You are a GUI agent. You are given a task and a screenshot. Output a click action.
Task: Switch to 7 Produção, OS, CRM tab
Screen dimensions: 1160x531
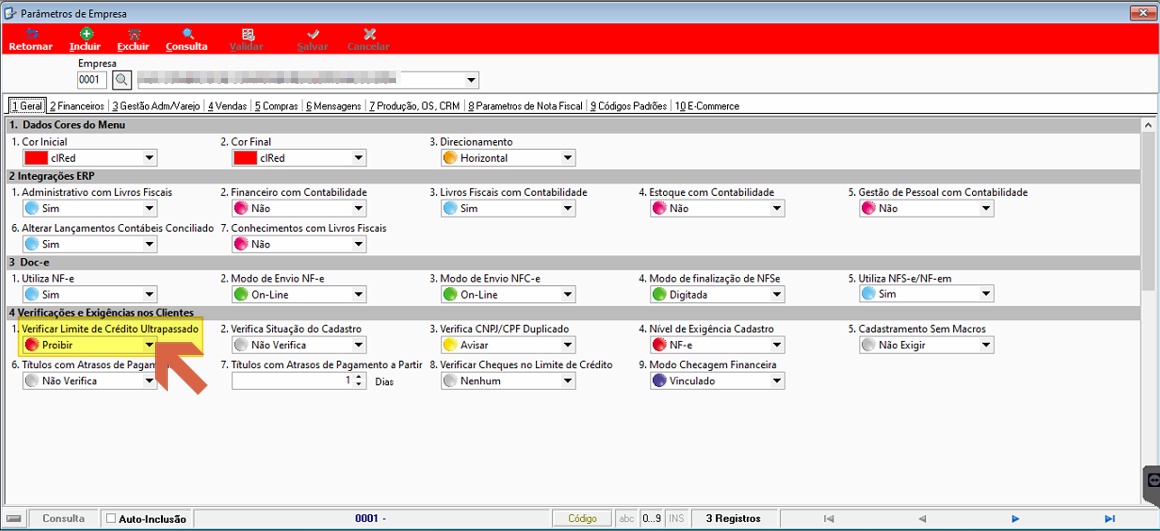coord(415,106)
